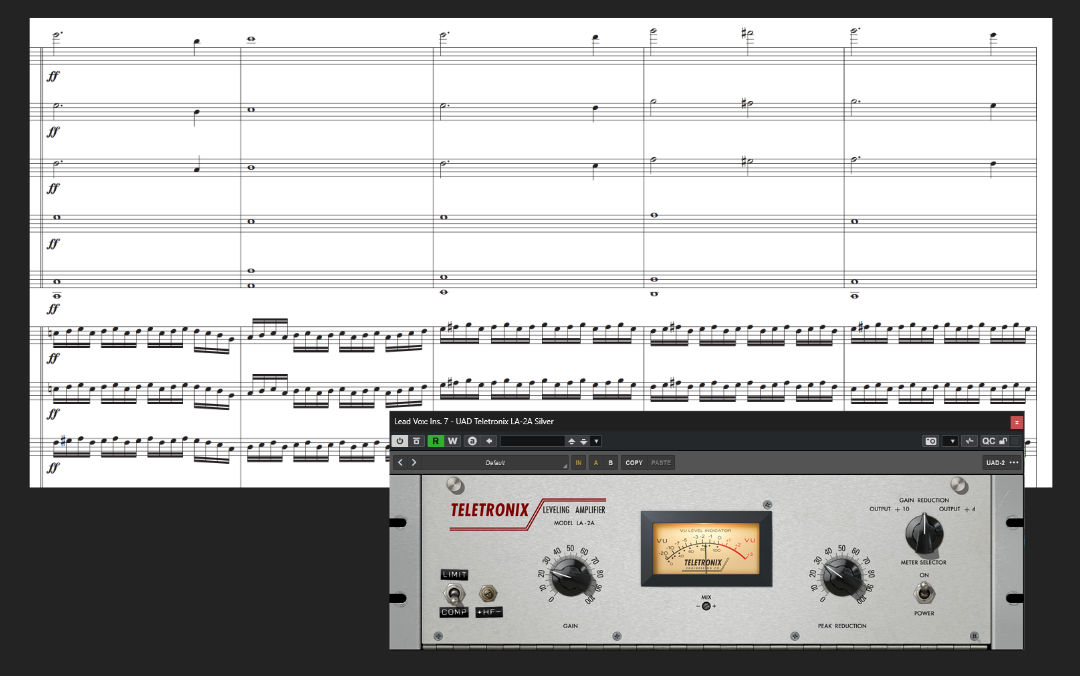1080x676 pixels.
Task: Click the copy-settings arrow icon next to compare
Action: tap(489, 441)
